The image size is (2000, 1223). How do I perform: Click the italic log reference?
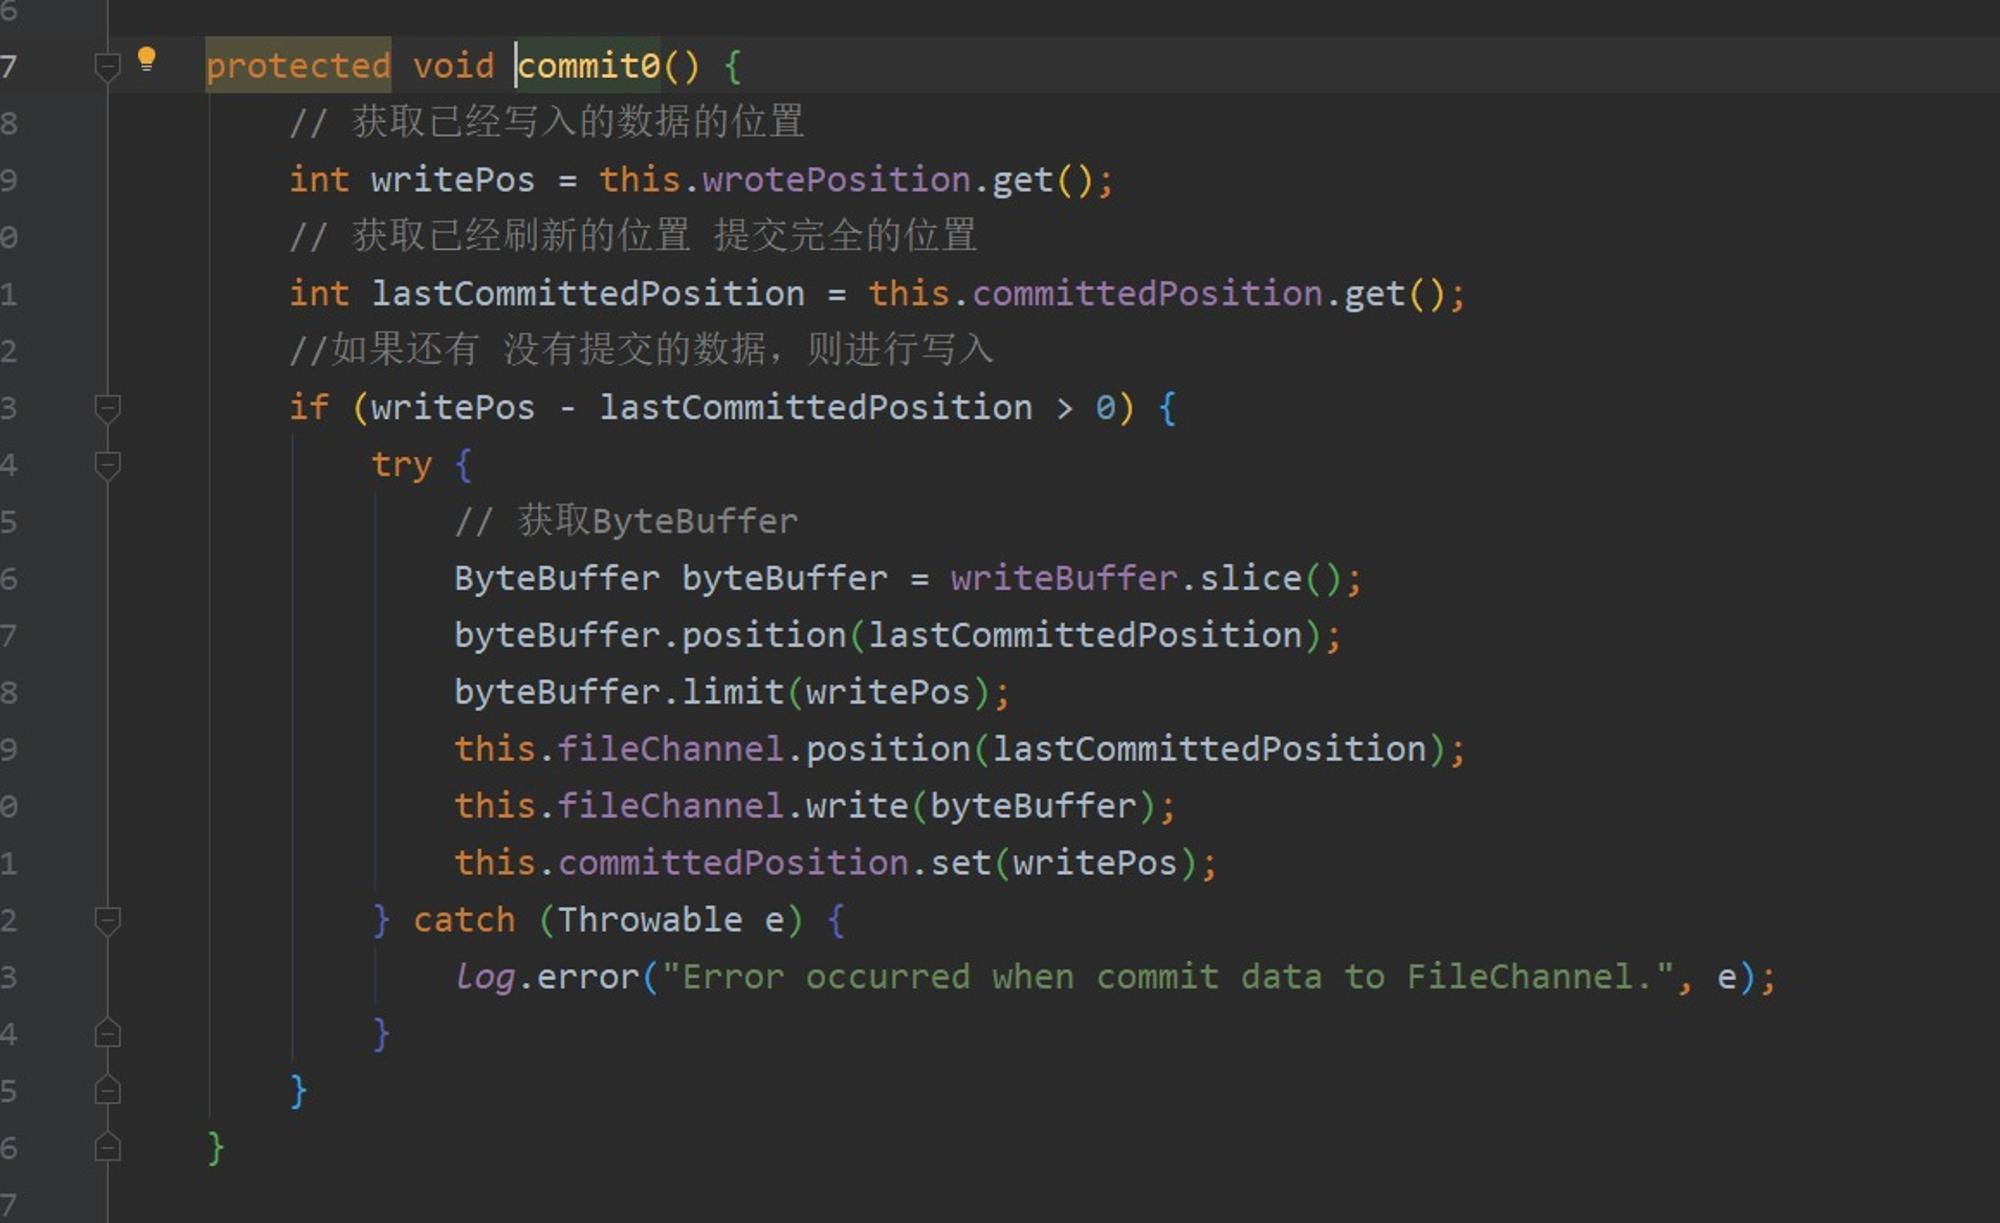[x=485, y=977]
